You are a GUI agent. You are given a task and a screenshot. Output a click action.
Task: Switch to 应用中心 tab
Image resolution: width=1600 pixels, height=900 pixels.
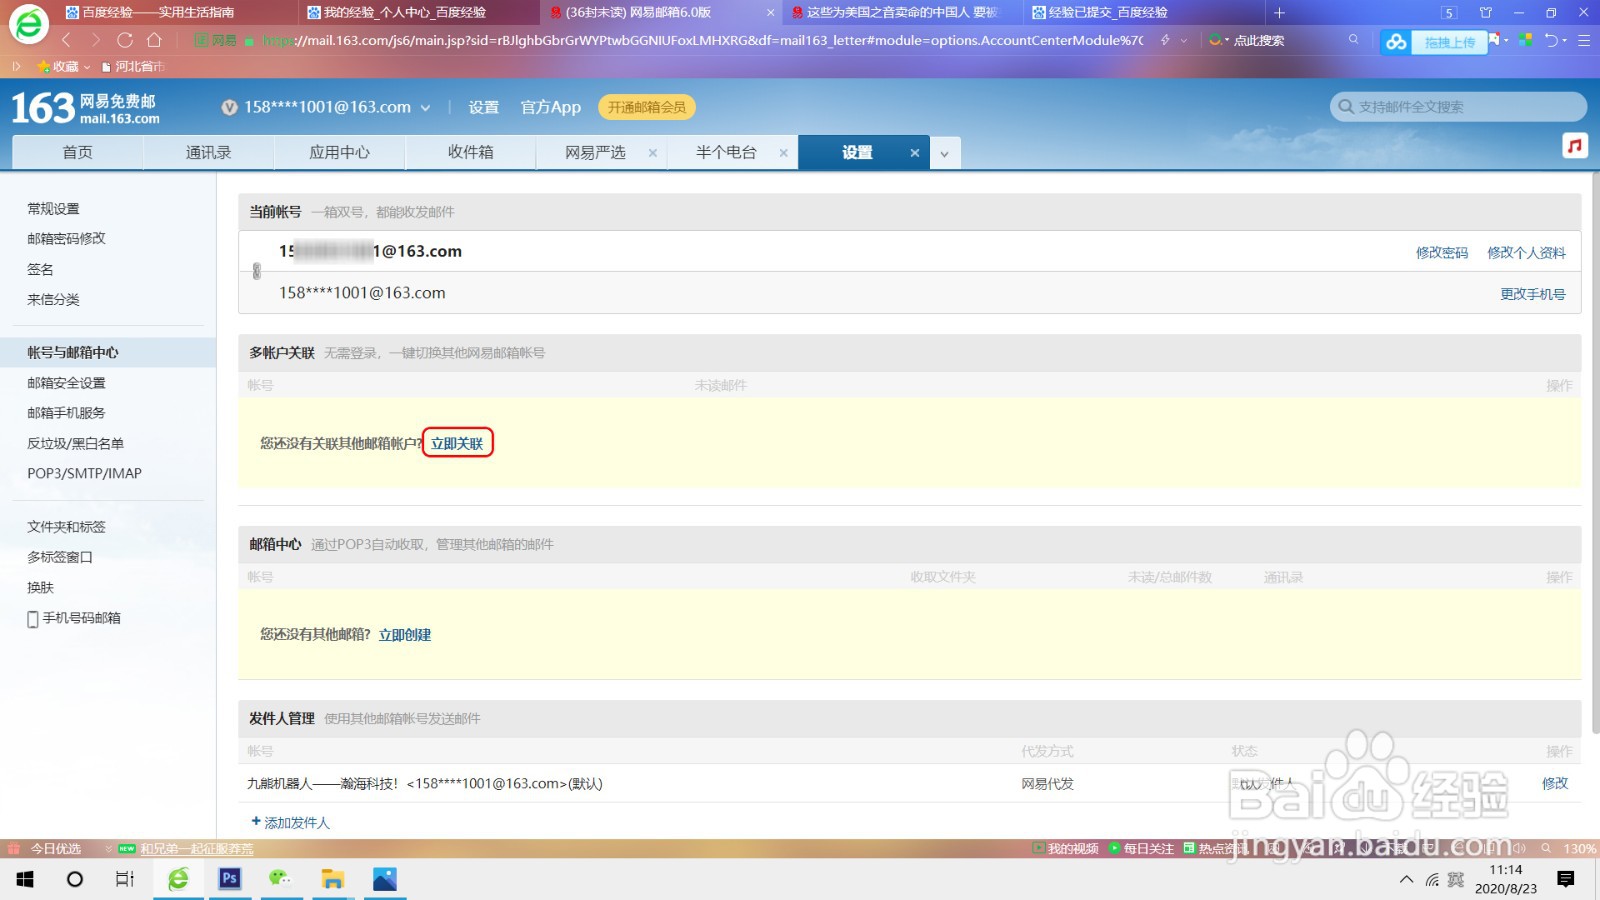tap(340, 152)
